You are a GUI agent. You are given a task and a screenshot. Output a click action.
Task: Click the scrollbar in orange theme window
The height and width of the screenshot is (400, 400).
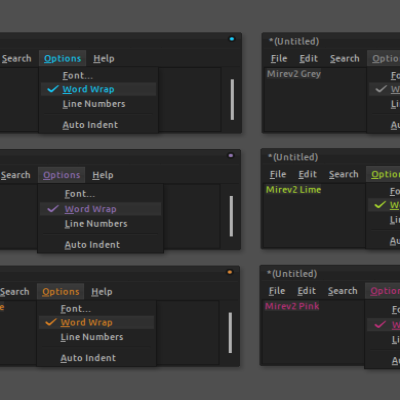(230, 332)
